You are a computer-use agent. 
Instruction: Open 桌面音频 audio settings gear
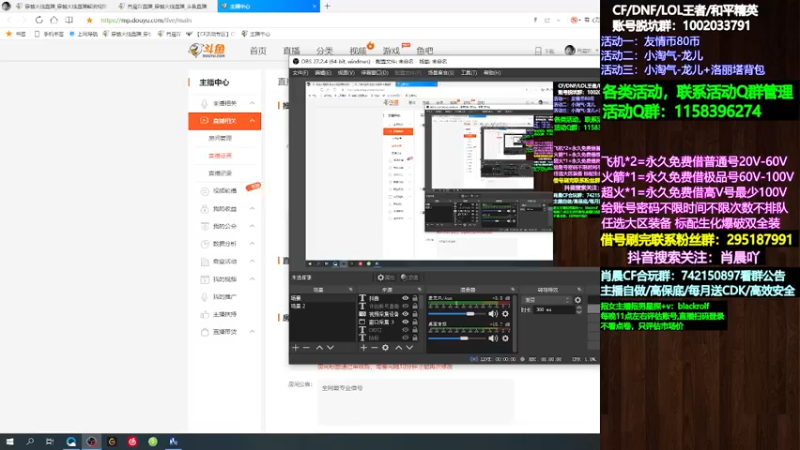(x=505, y=338)
